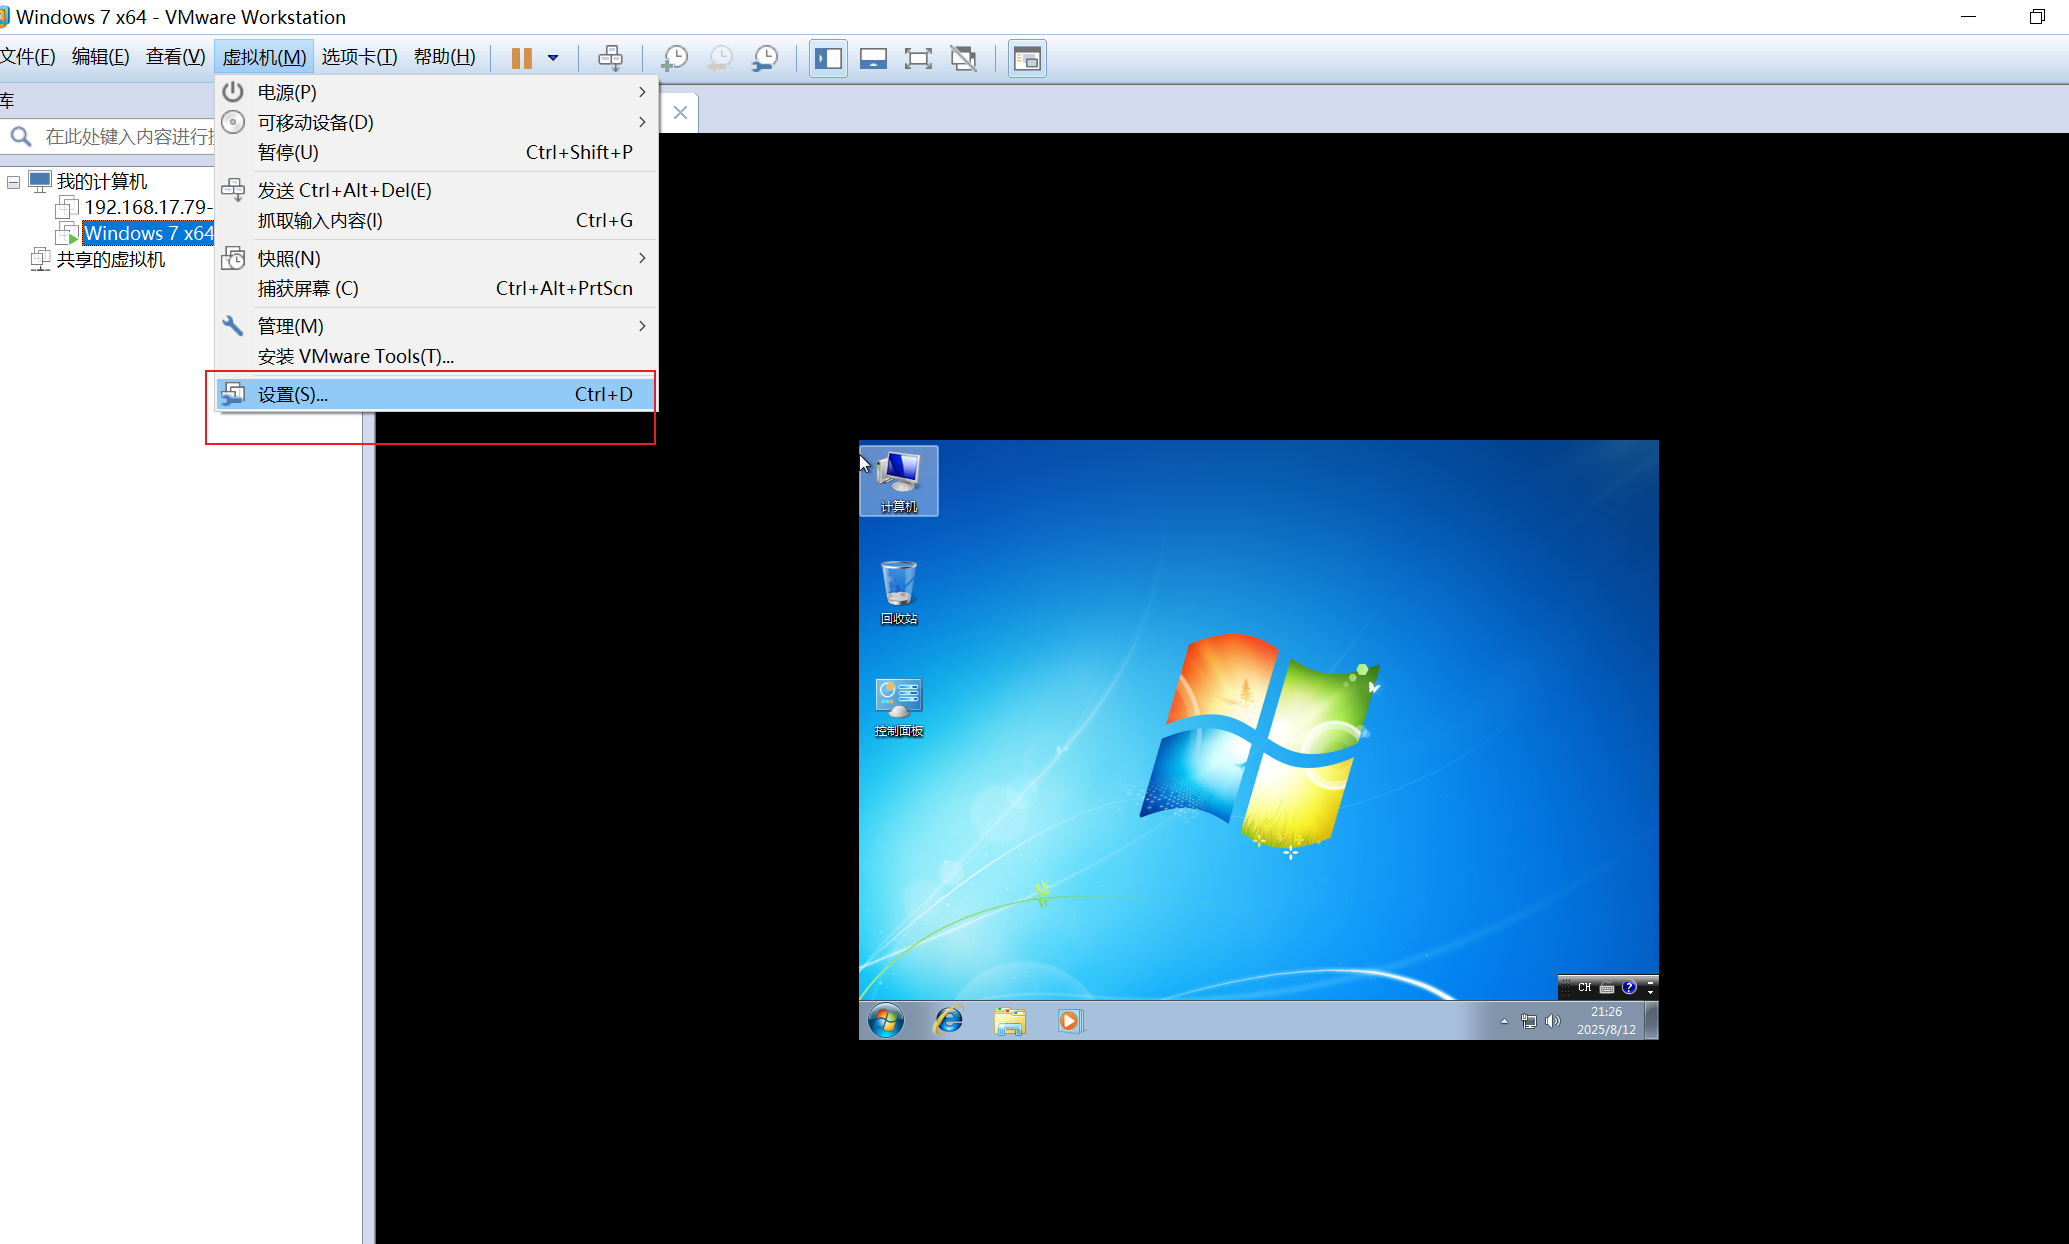Minimize the VMware Workstation window
Image resolution: width=2069 pixels, height=1244 pixels.
tap(1968, 16)
